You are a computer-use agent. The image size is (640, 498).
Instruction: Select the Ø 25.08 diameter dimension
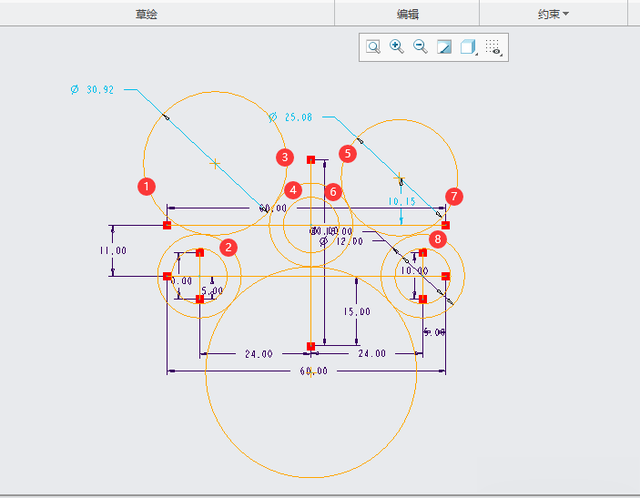(291, 118)
